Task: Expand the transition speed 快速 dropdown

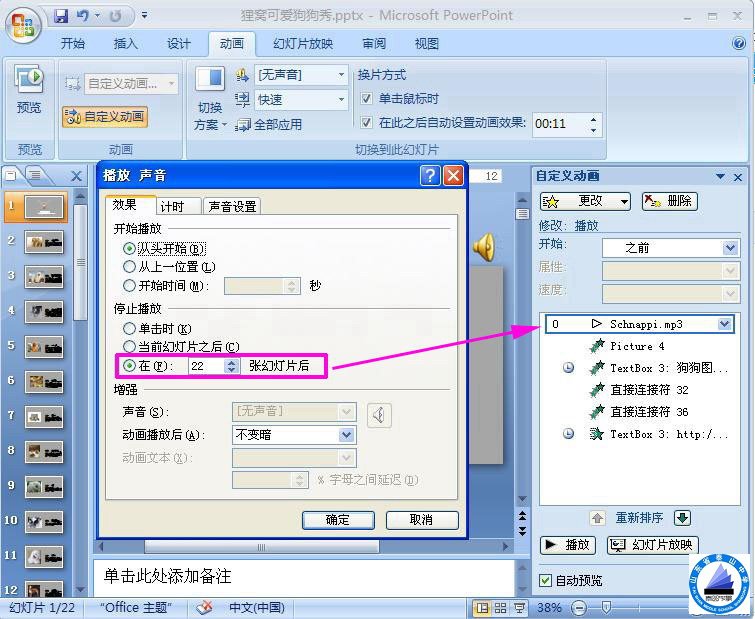Action: point(340,100)
